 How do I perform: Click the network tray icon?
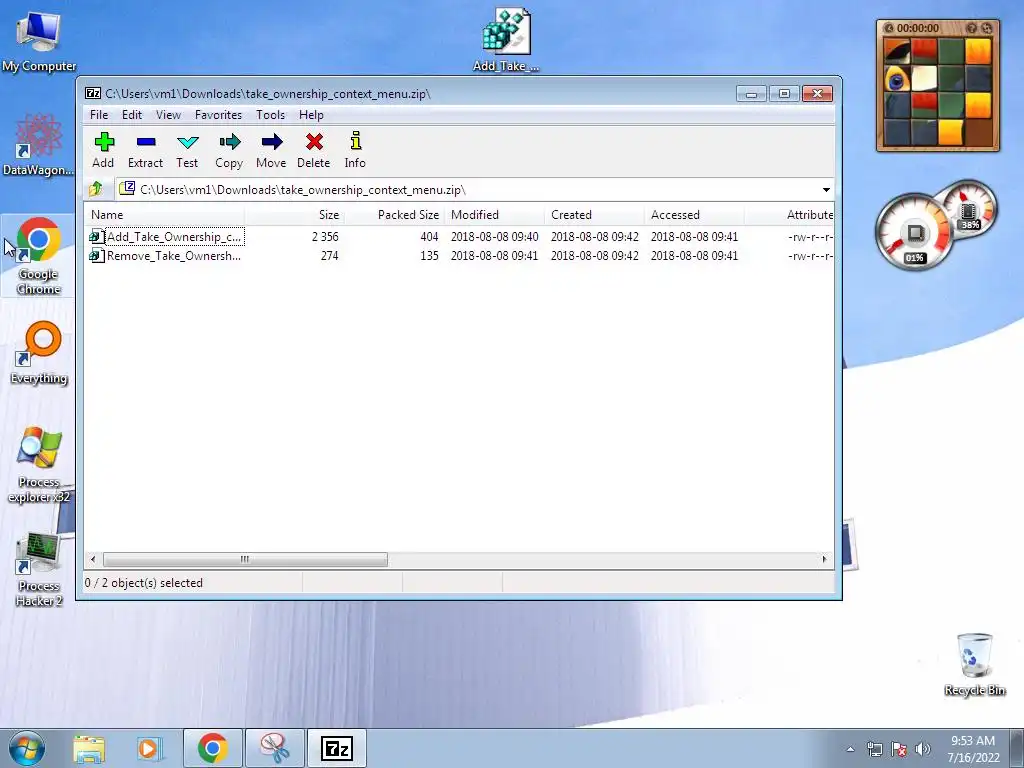coord(874,749)
